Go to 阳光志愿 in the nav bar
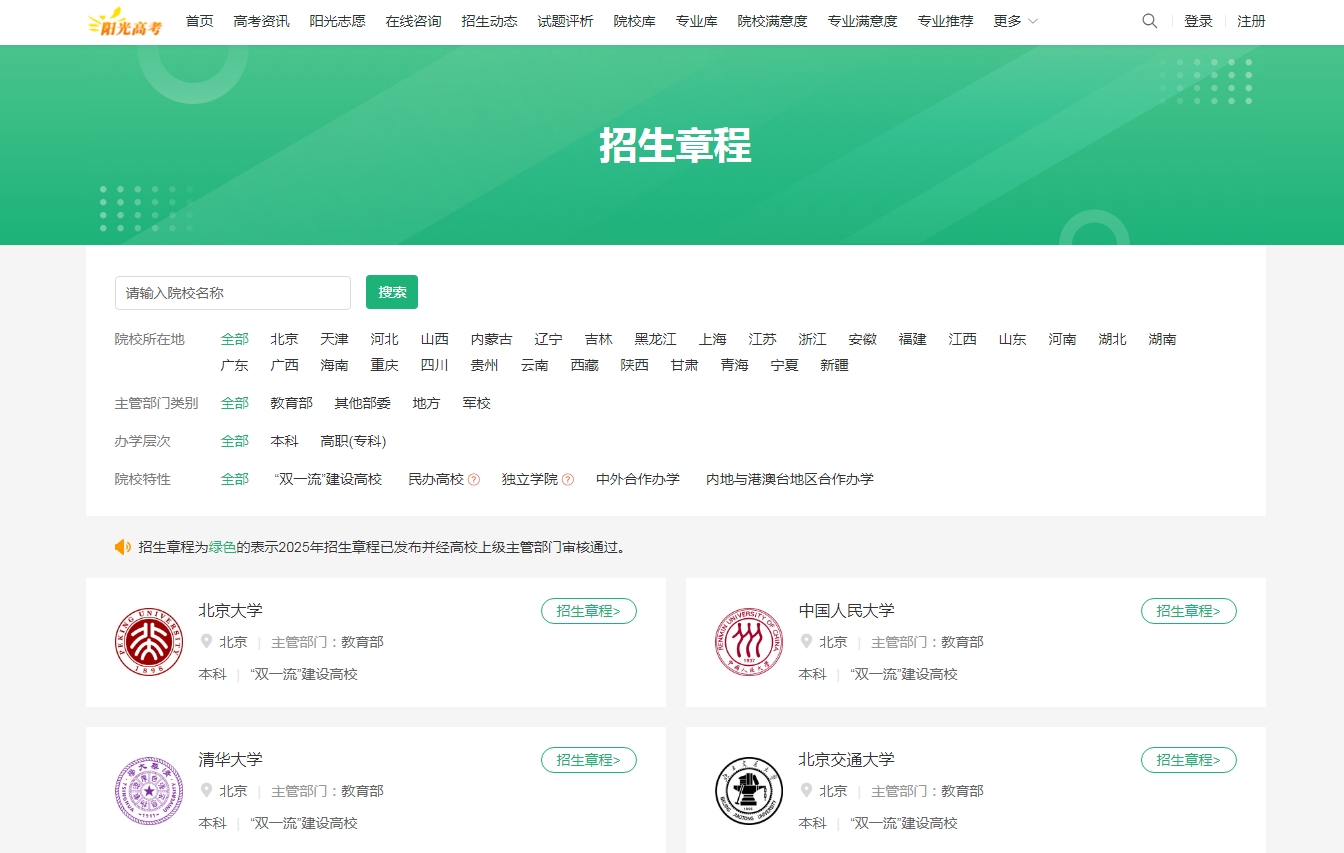Viewport: 1344px width, 853px height. pos(338,21)
